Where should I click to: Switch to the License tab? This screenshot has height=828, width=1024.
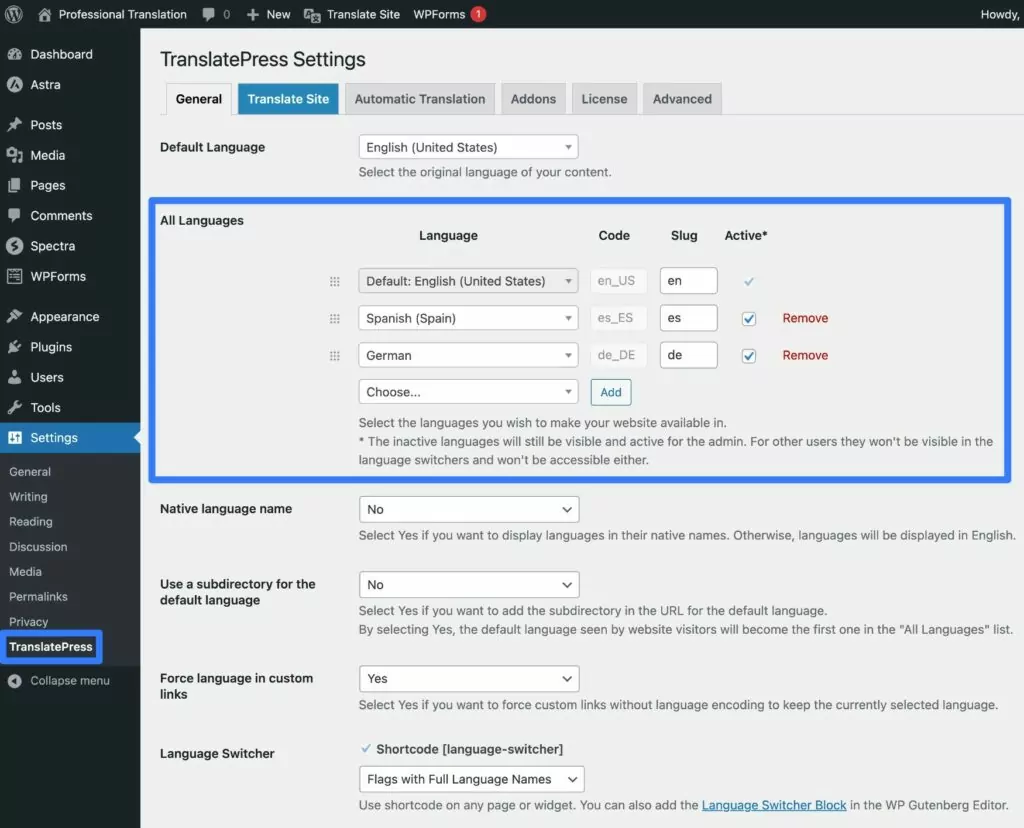[x=604, y=99]
